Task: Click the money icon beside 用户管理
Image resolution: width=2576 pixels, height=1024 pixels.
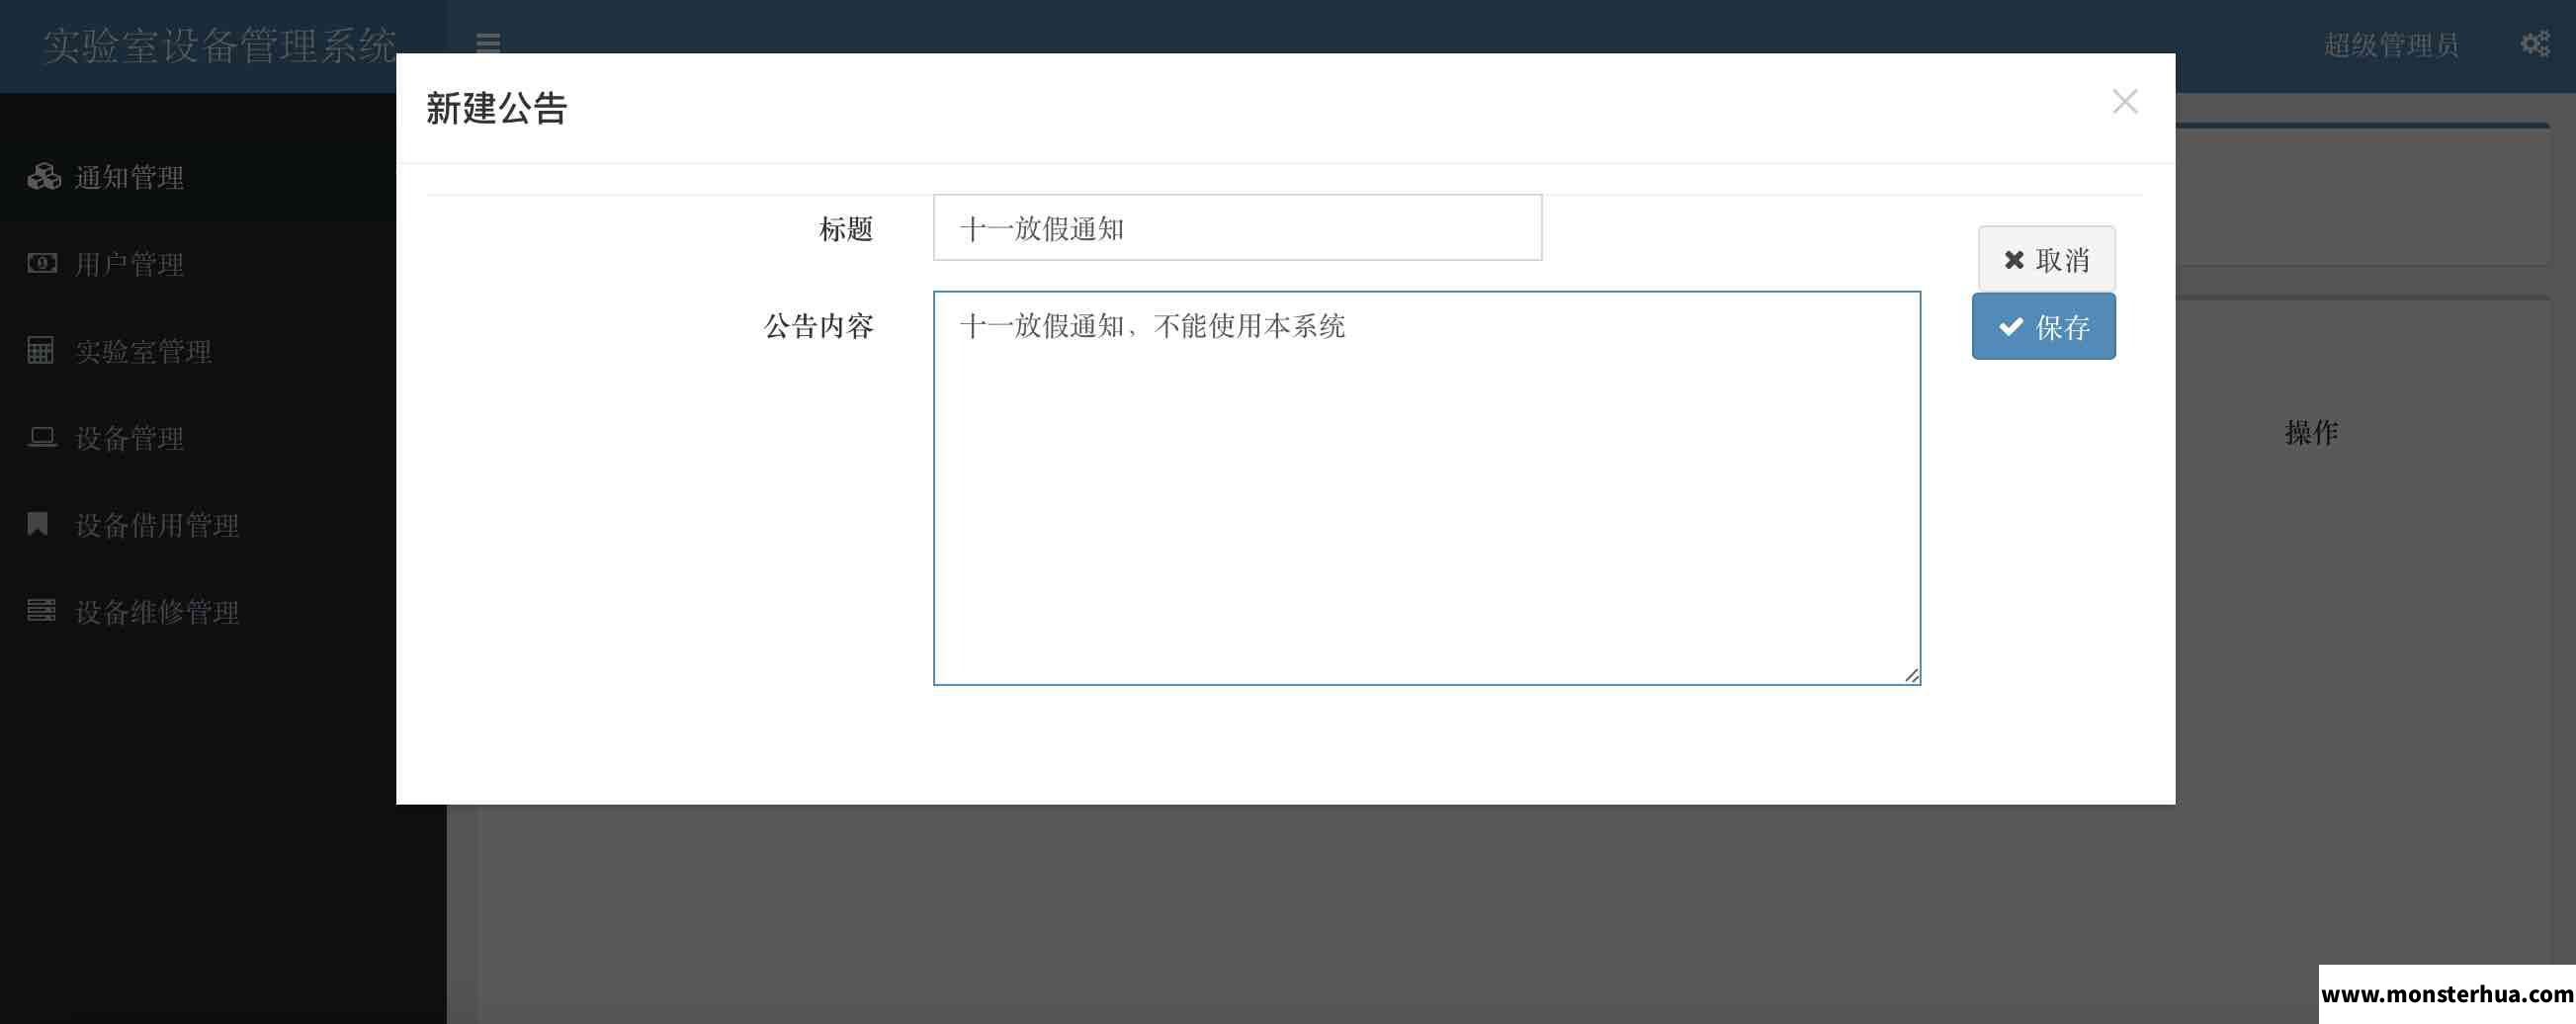Action: pyautogui.click(x=42, y=263)
